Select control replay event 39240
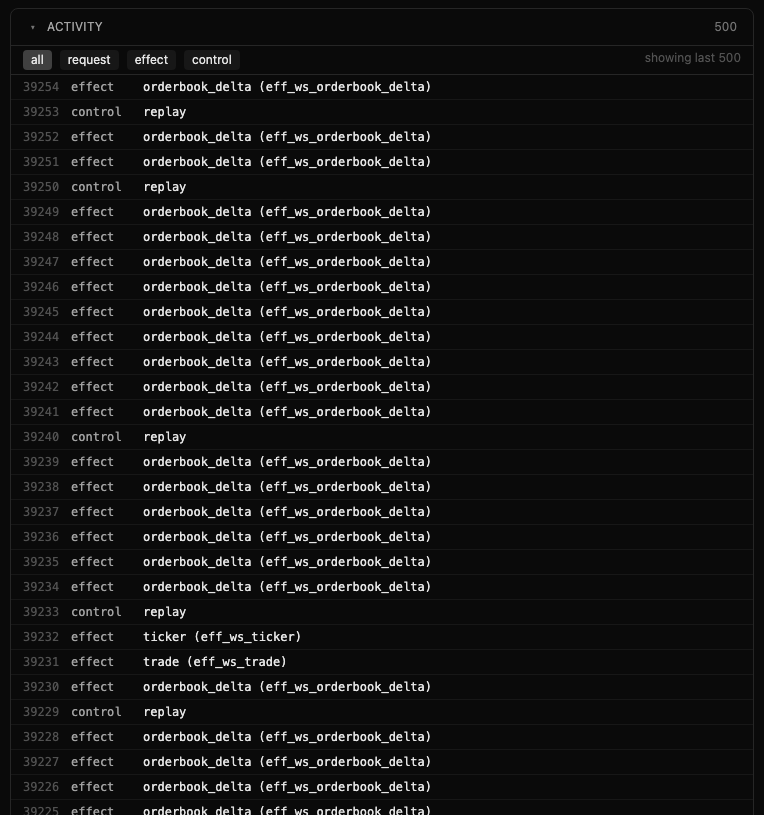This screenshot has height=815, width=764. point(382,437)
